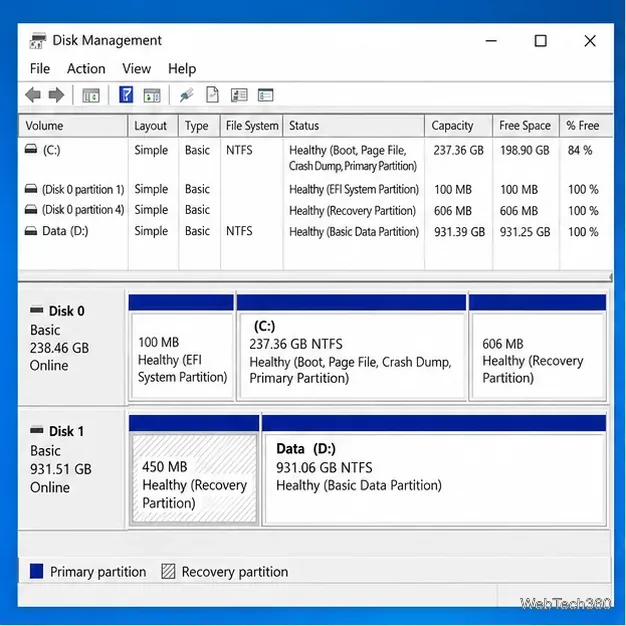Click the Primary partition blue legend swatch

click(36, 571)
